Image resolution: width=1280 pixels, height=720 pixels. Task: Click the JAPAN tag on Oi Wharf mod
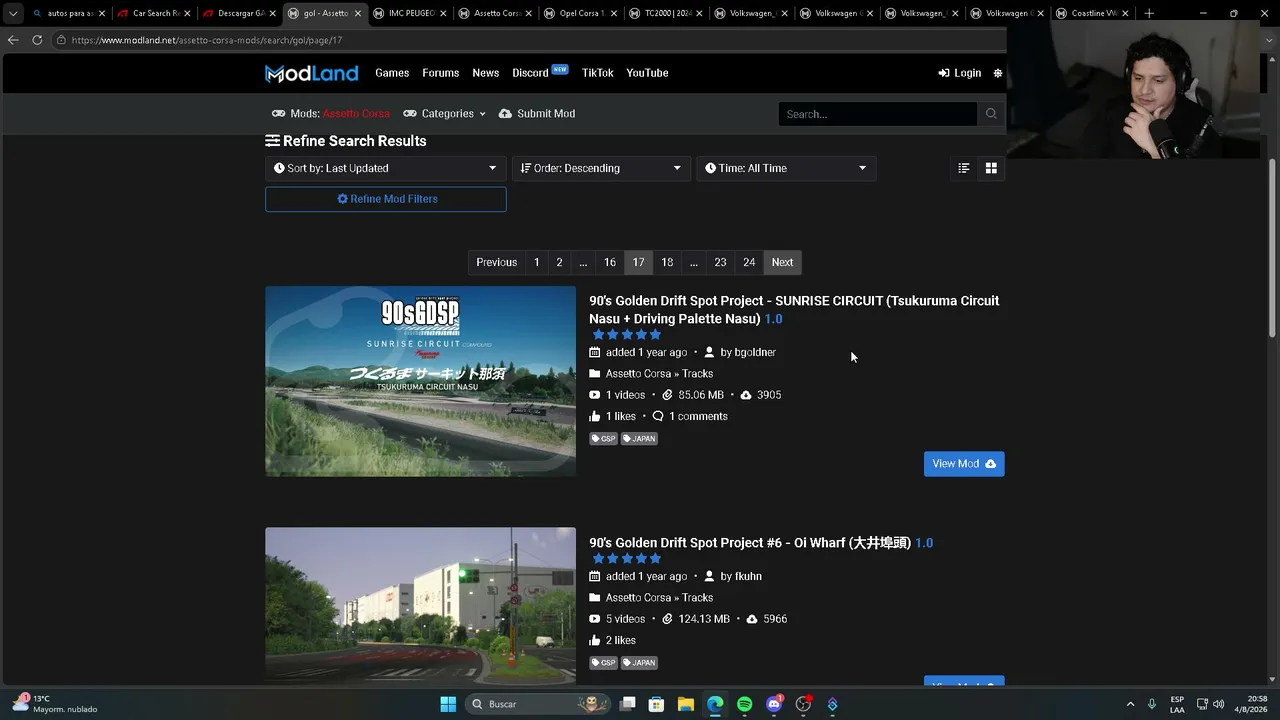tap(639, 663)
